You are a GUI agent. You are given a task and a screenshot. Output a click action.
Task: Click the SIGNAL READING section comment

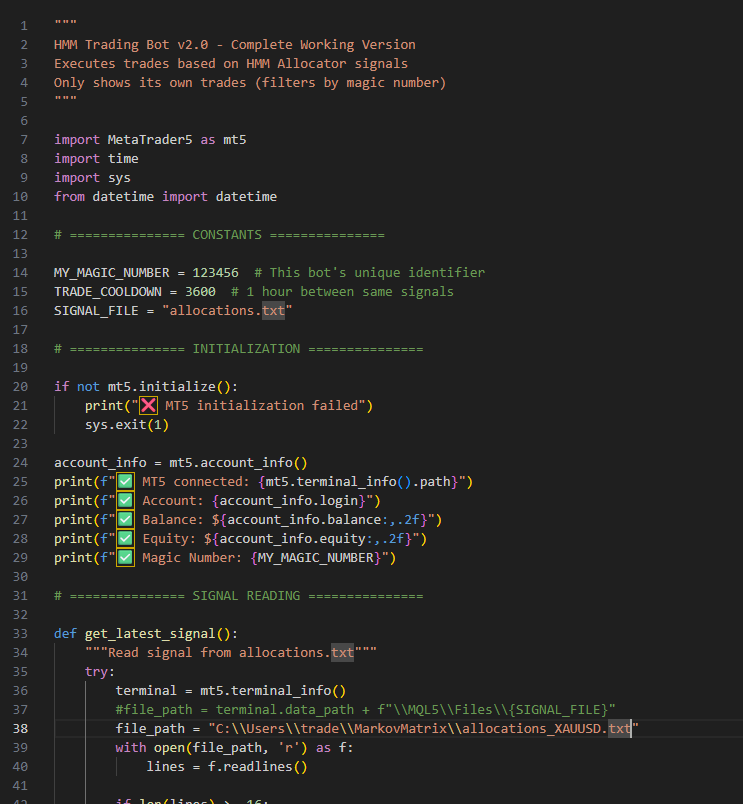coord(238,596)
